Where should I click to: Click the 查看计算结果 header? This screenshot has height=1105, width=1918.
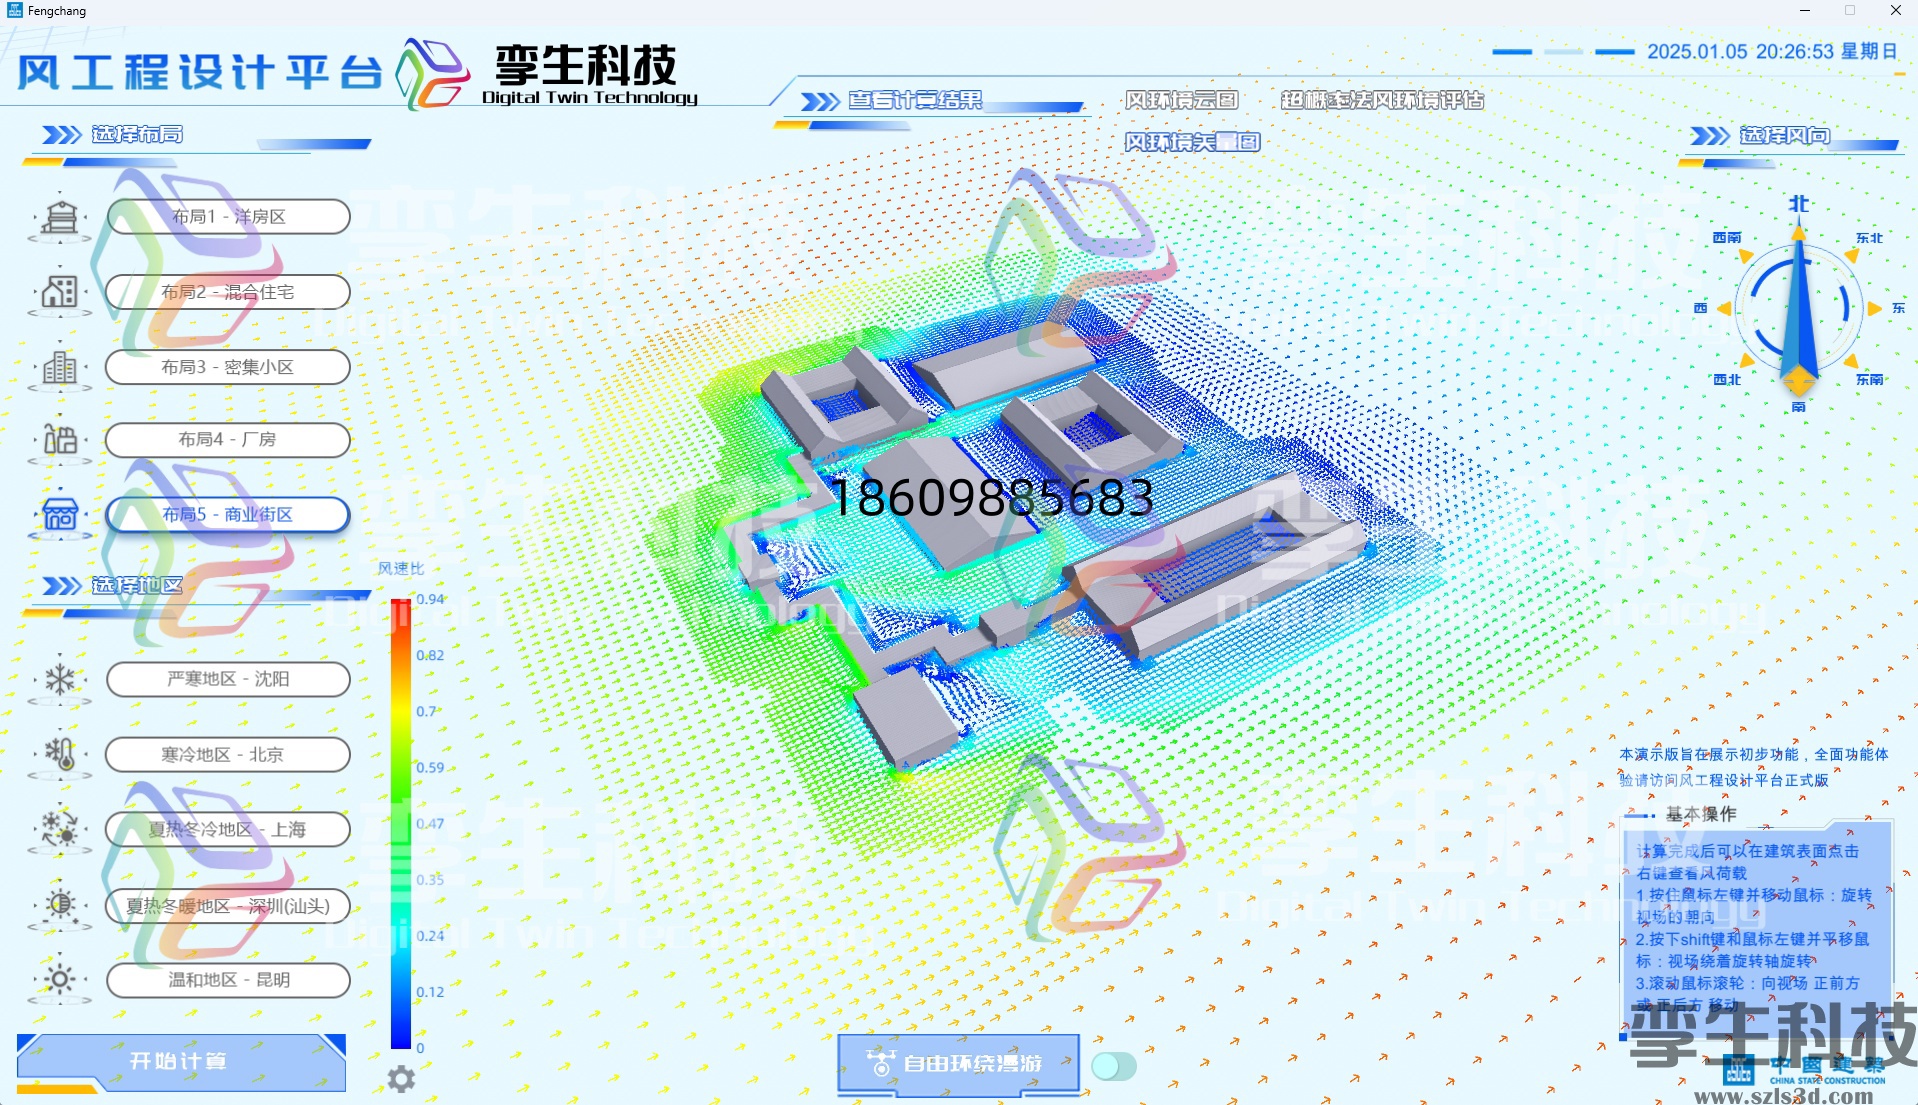(915, 100)
